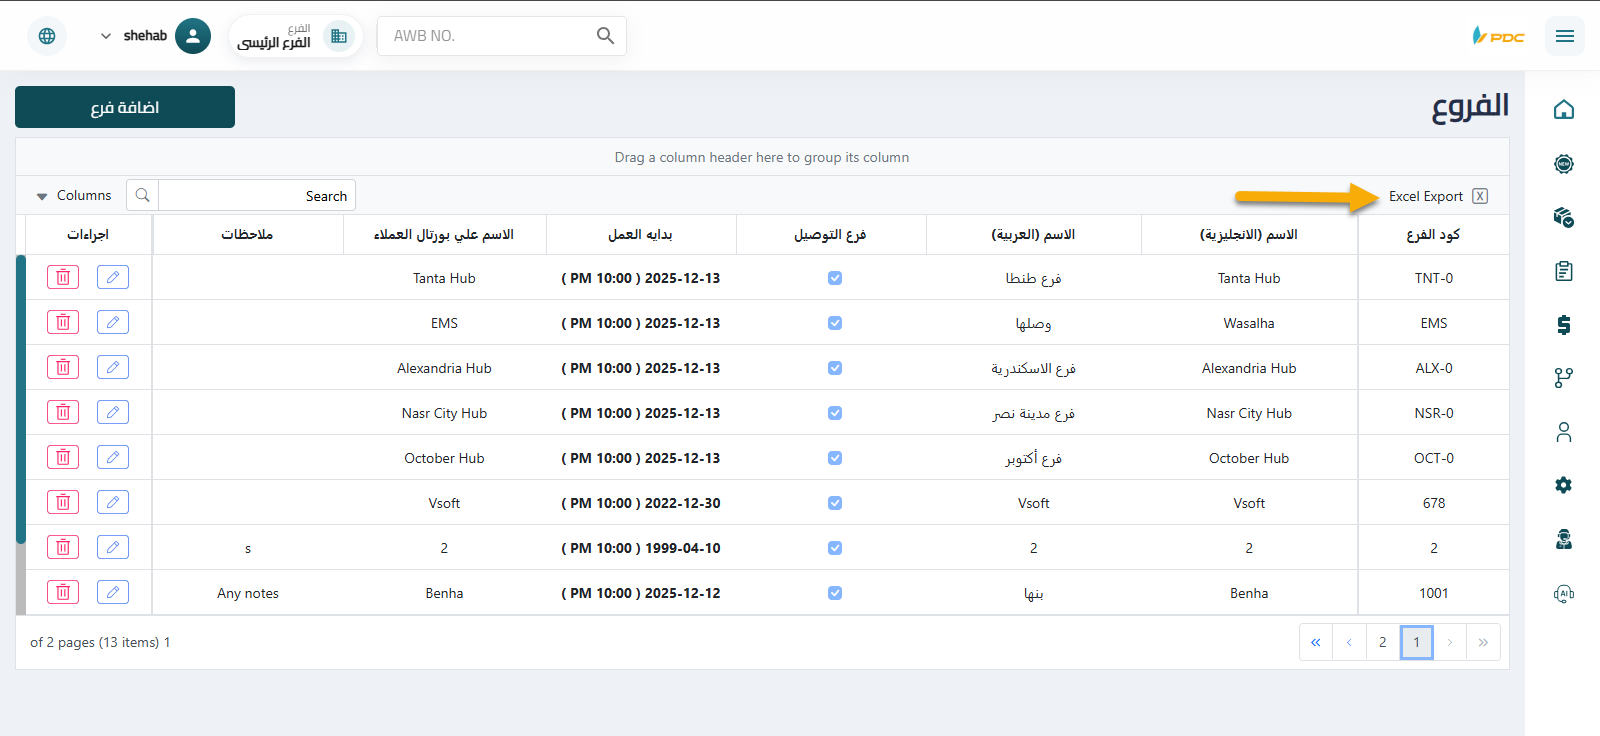This screenshot has width=1600, height=736.
Task: Edit the Wasalha EMS row
Action: [x=113, y=322]
